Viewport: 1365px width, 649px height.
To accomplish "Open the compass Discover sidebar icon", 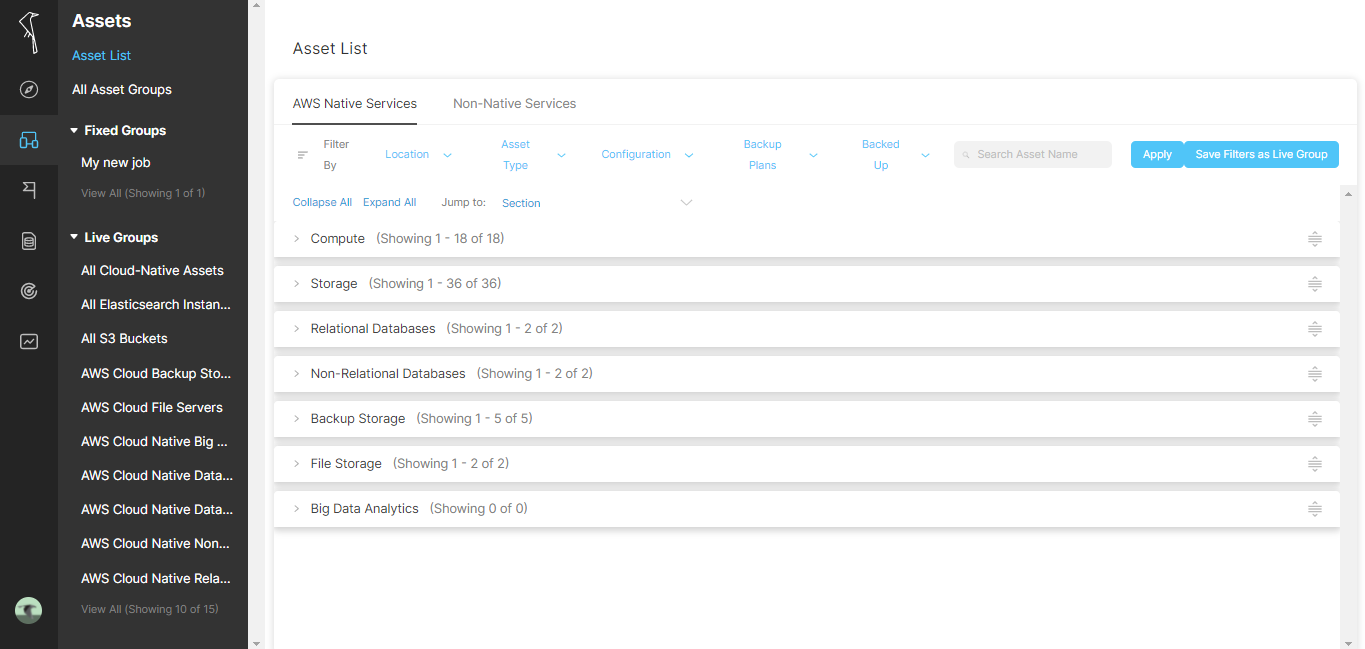I will pos(29,90).
